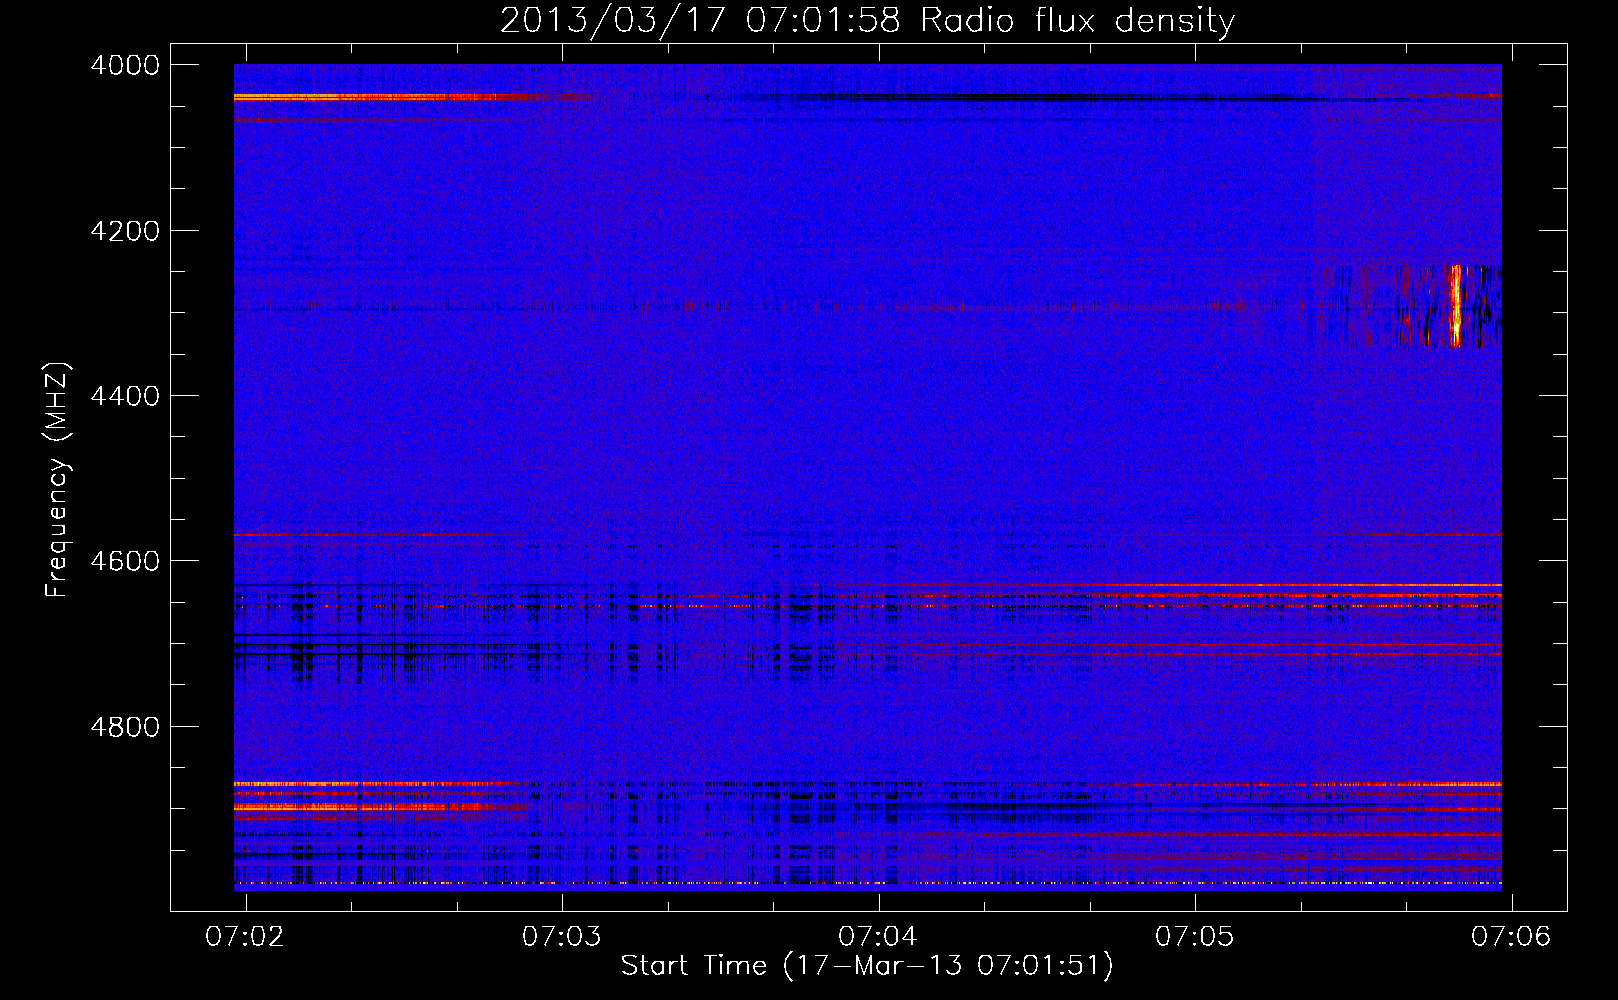Click the 07:04 time axis label
1618x1000 pixels.
(878, 936)
